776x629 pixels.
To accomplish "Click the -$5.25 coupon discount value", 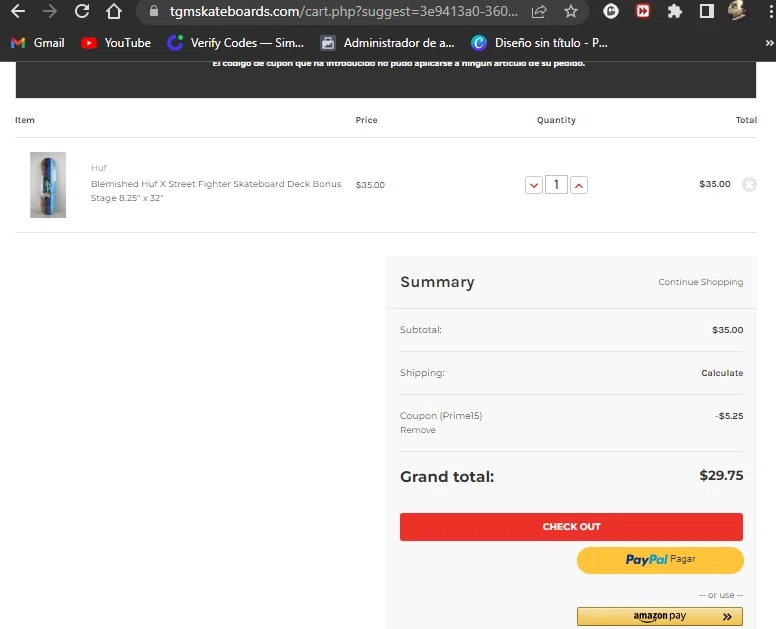I will [x=729, y=416].
